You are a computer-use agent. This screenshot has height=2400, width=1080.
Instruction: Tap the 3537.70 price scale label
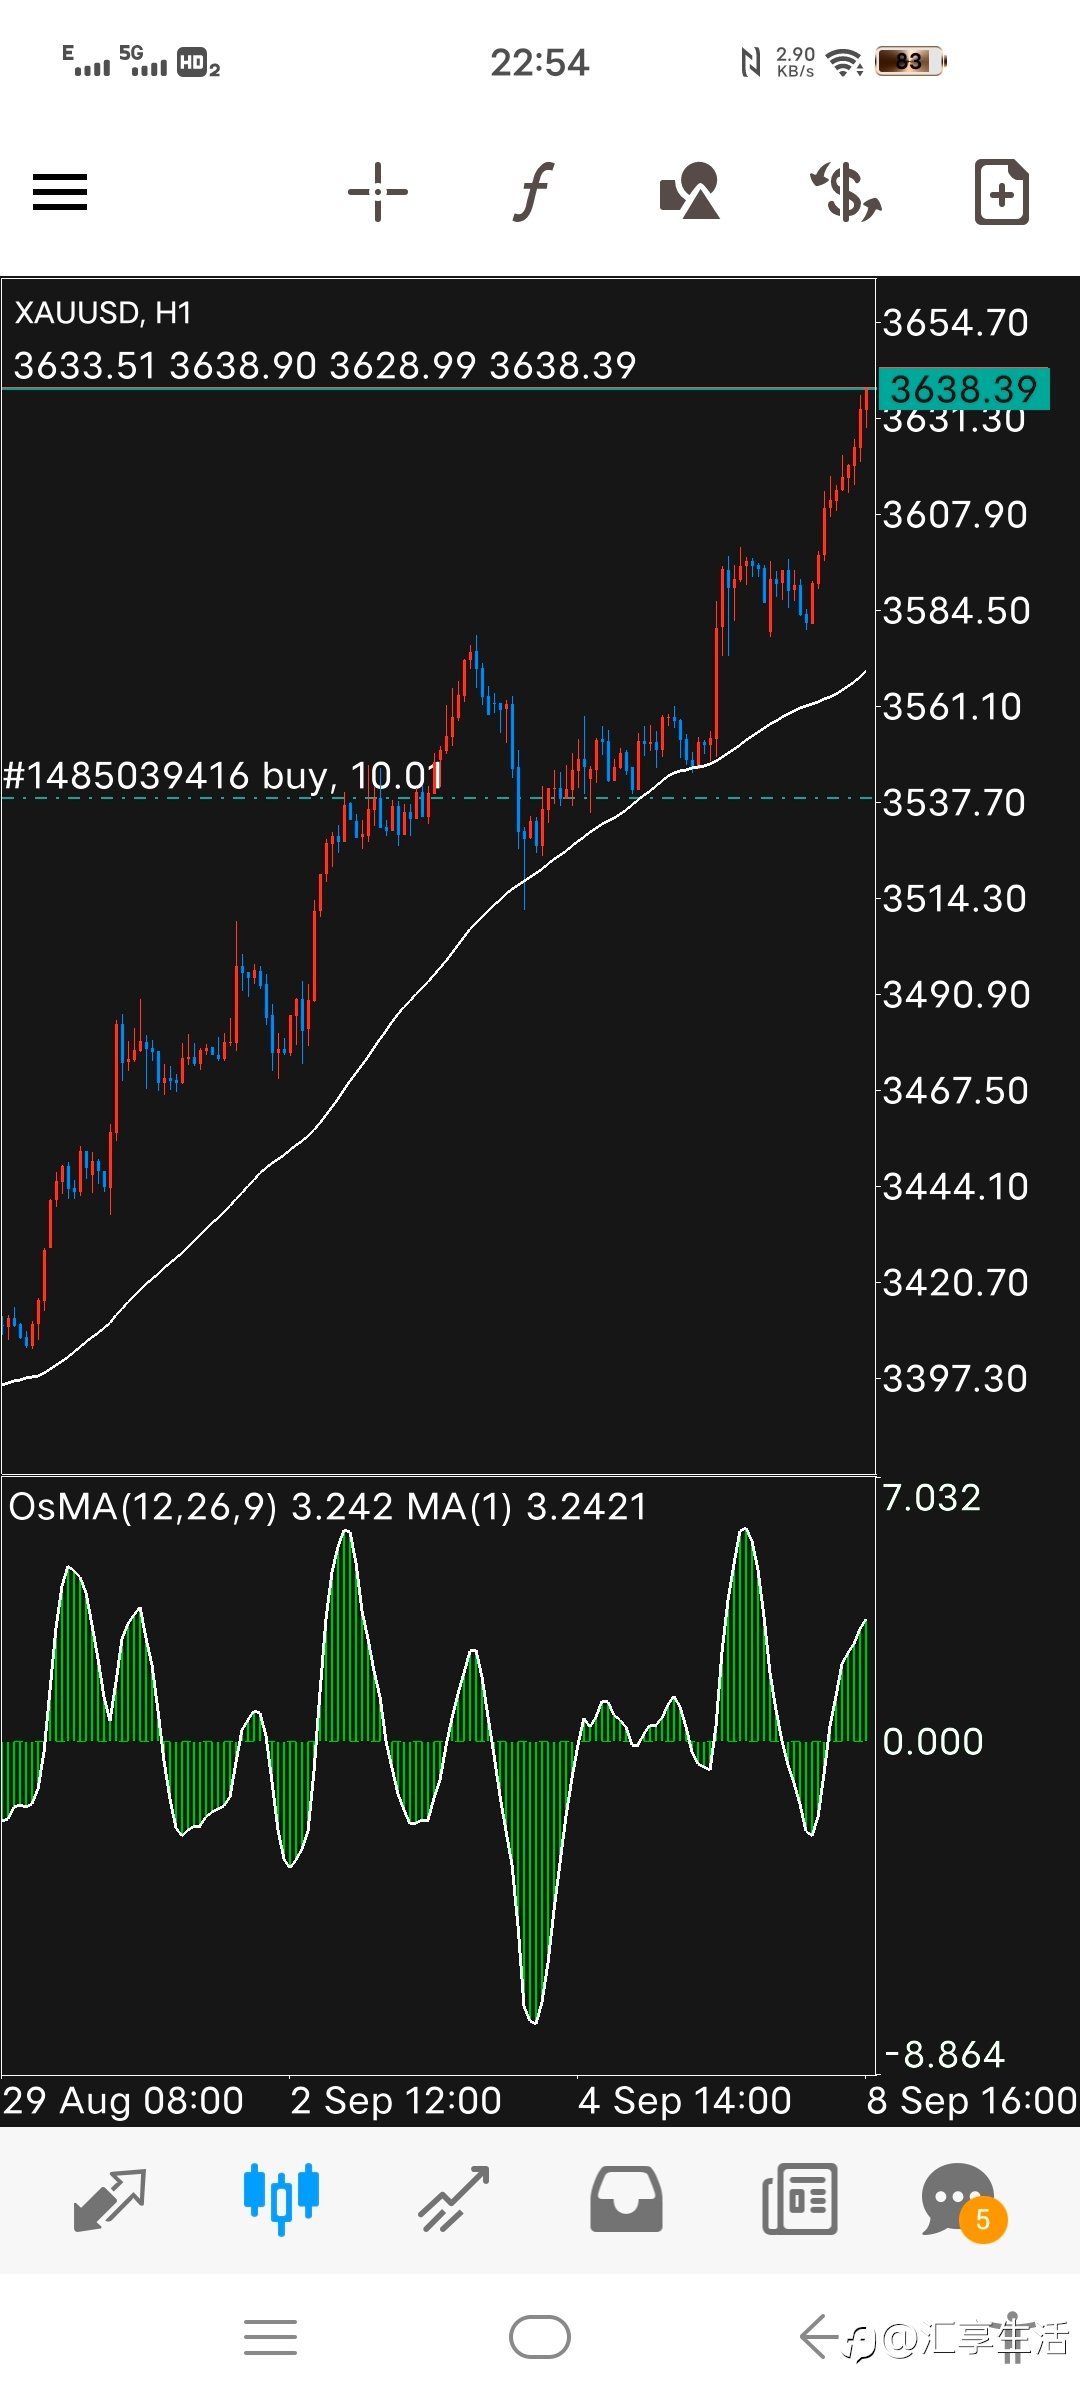954,803
